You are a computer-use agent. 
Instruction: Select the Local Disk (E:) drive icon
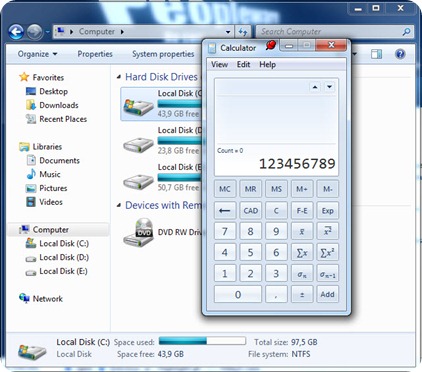point(138,182)
